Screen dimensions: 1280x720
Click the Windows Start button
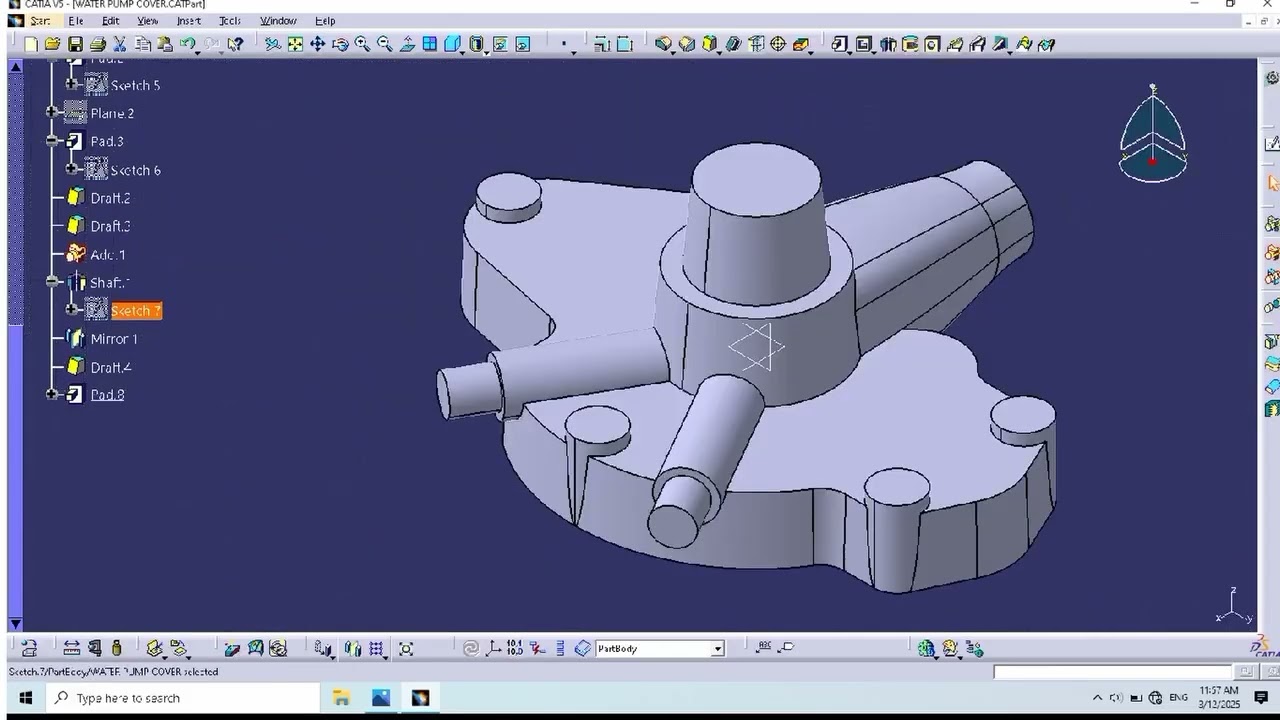pos(26,698)
